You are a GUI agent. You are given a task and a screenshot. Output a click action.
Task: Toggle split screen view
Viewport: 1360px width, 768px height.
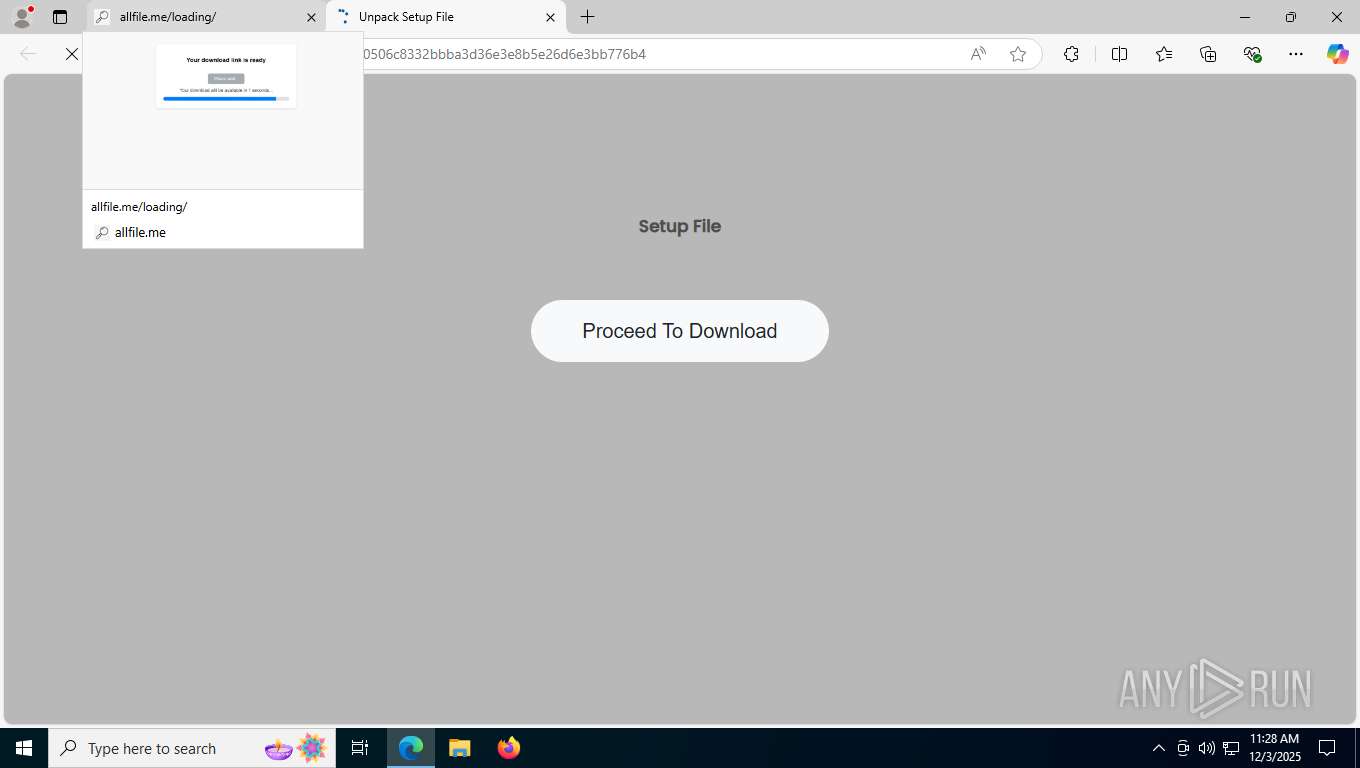coord(1120,54)
